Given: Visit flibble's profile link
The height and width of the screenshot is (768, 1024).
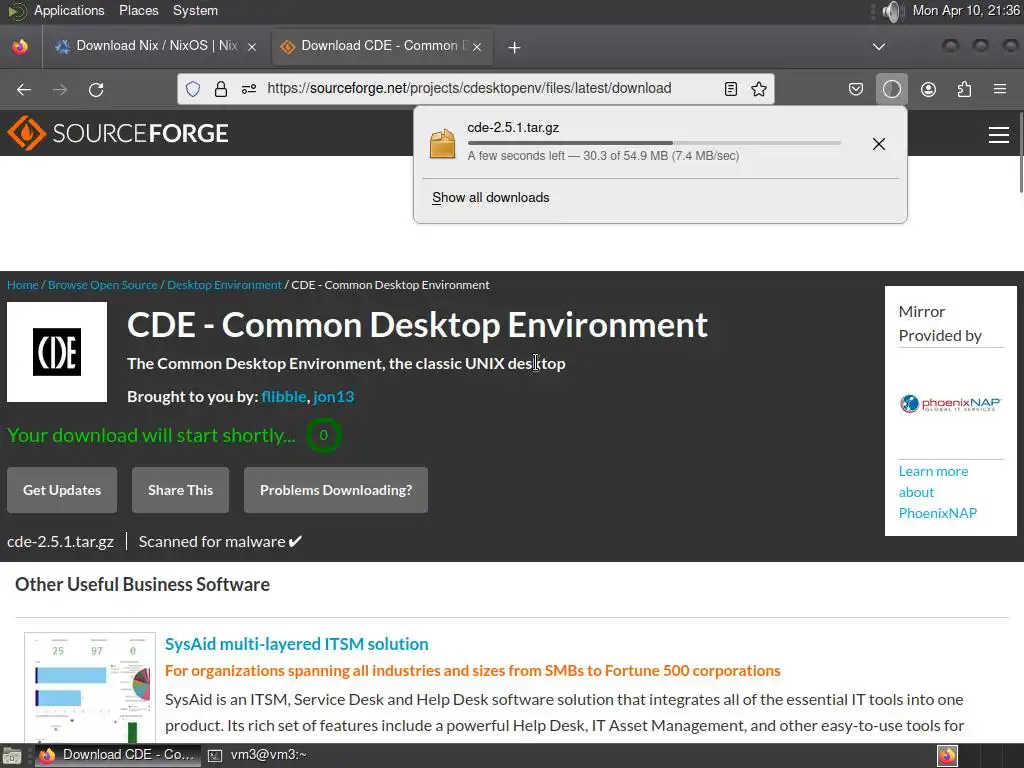Looking at the screenshot, I should [x=283, y=397].
